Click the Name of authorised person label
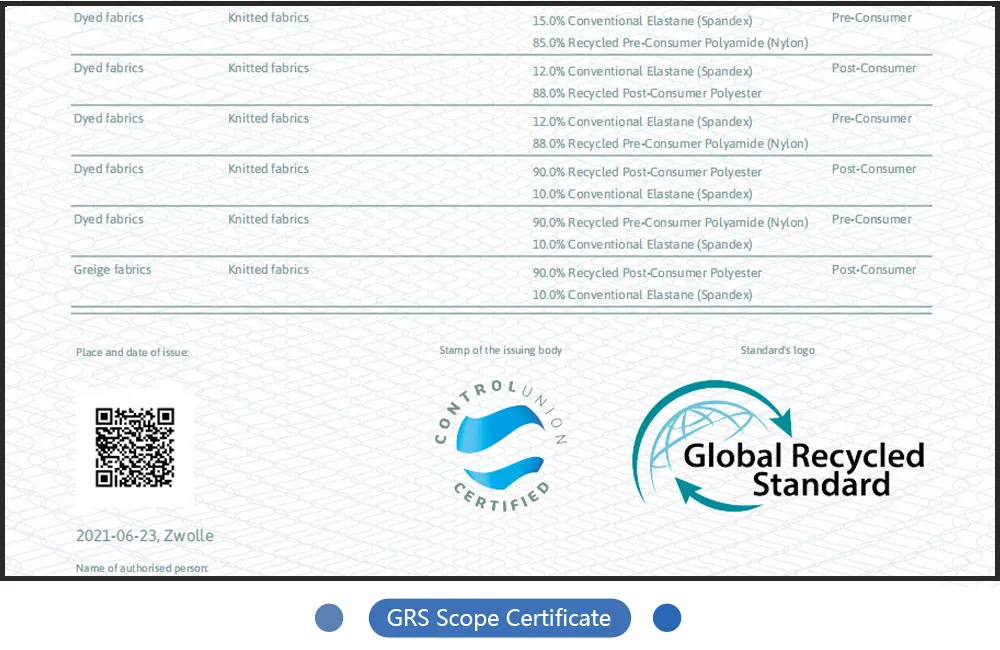This screenshot has height=650, width=1000. [x=142, y=568]
